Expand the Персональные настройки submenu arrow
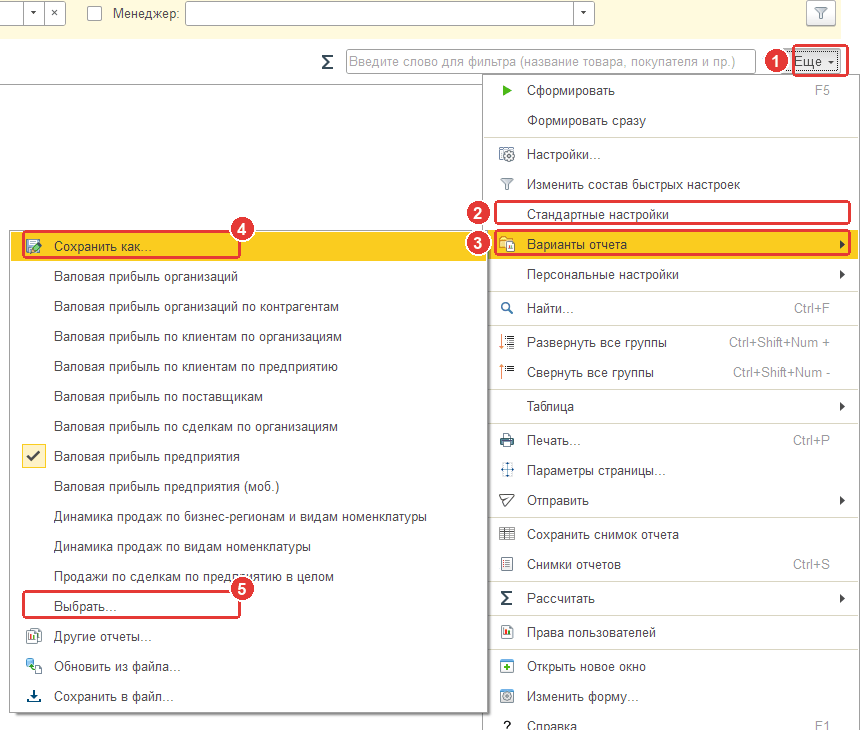 pyautogui.click(x=842, y=274)
